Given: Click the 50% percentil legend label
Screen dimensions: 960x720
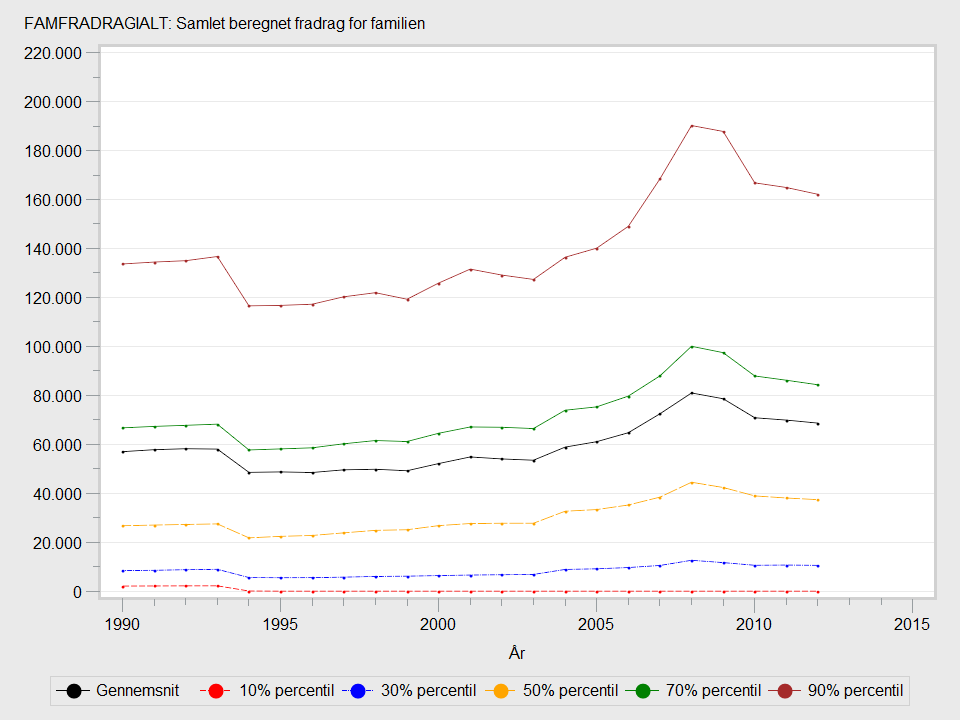Looking at the screenshot, I should (x=568, y=690).
